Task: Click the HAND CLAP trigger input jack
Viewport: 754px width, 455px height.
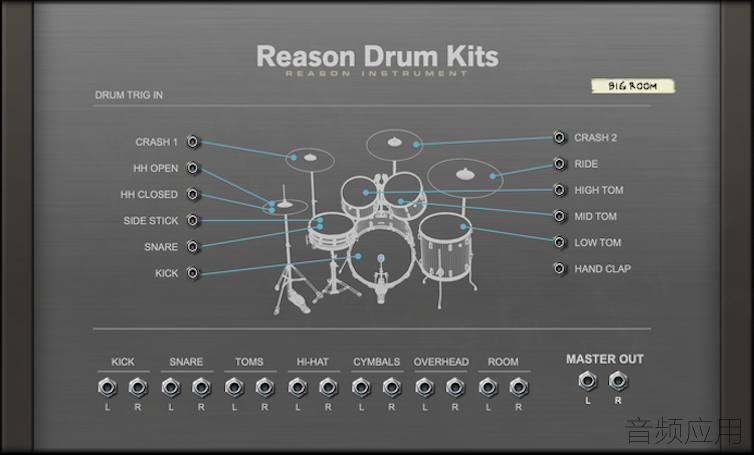Action: tap(559, 268)
